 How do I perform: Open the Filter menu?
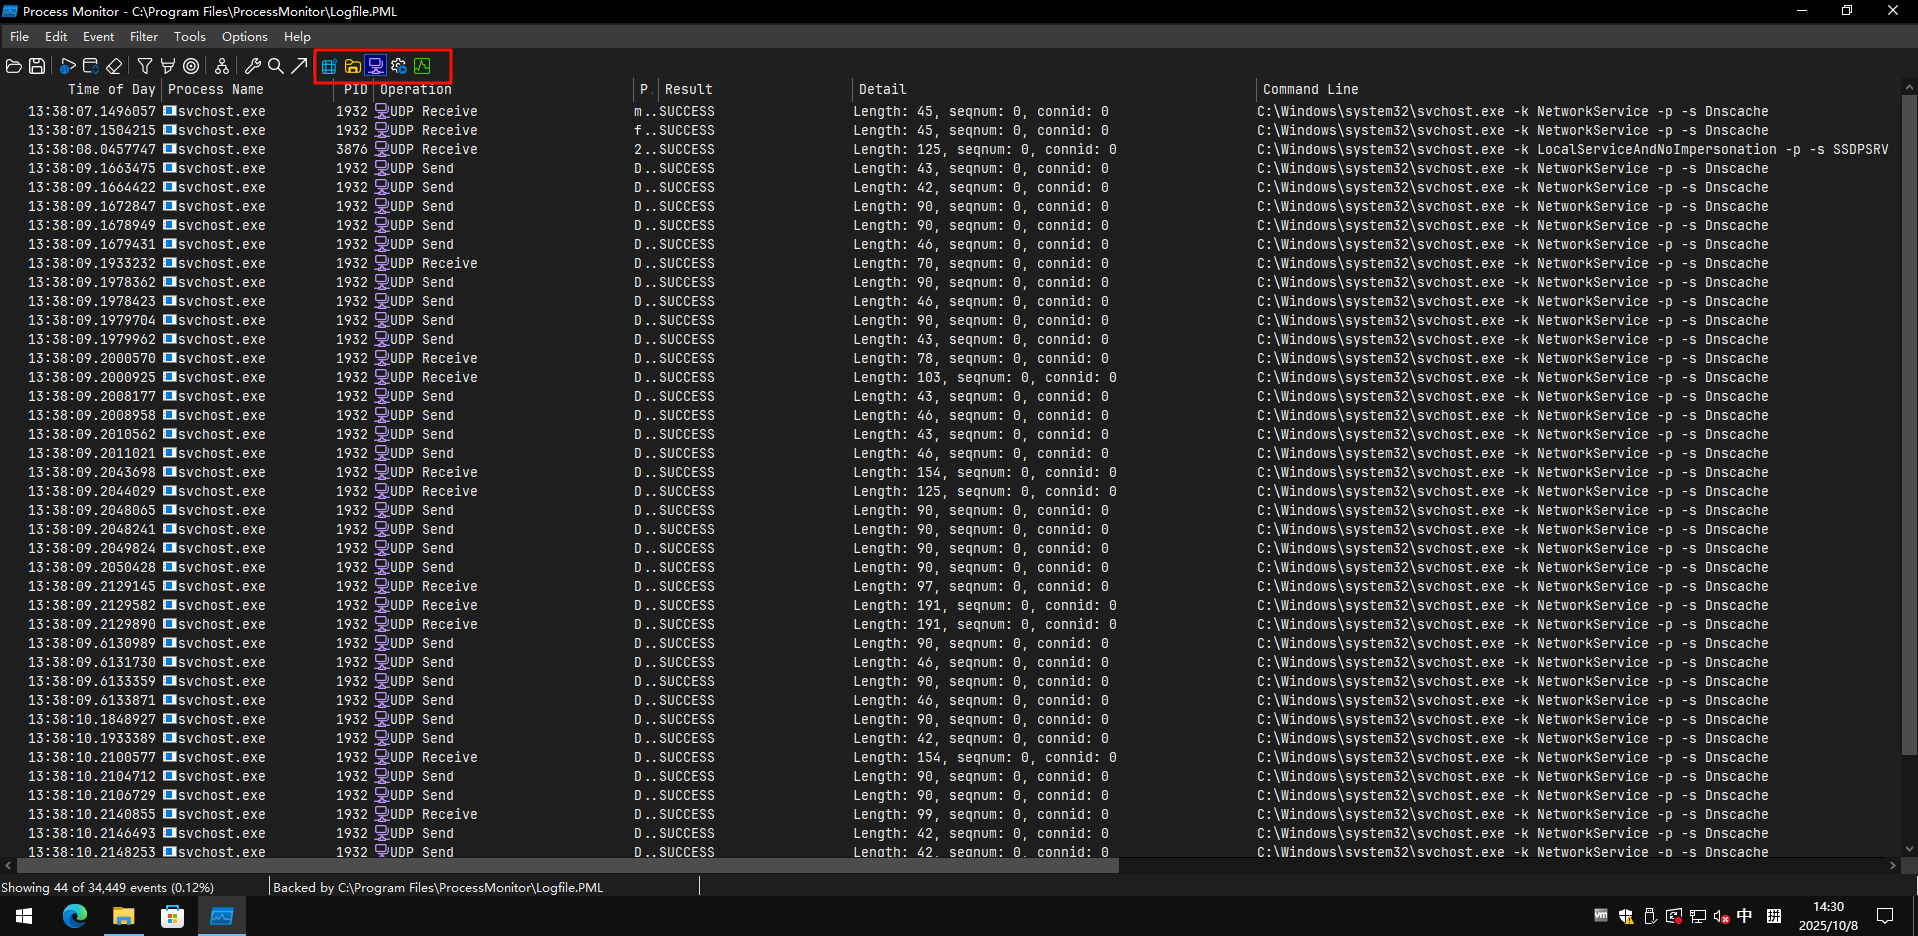(x=143, y=37)
